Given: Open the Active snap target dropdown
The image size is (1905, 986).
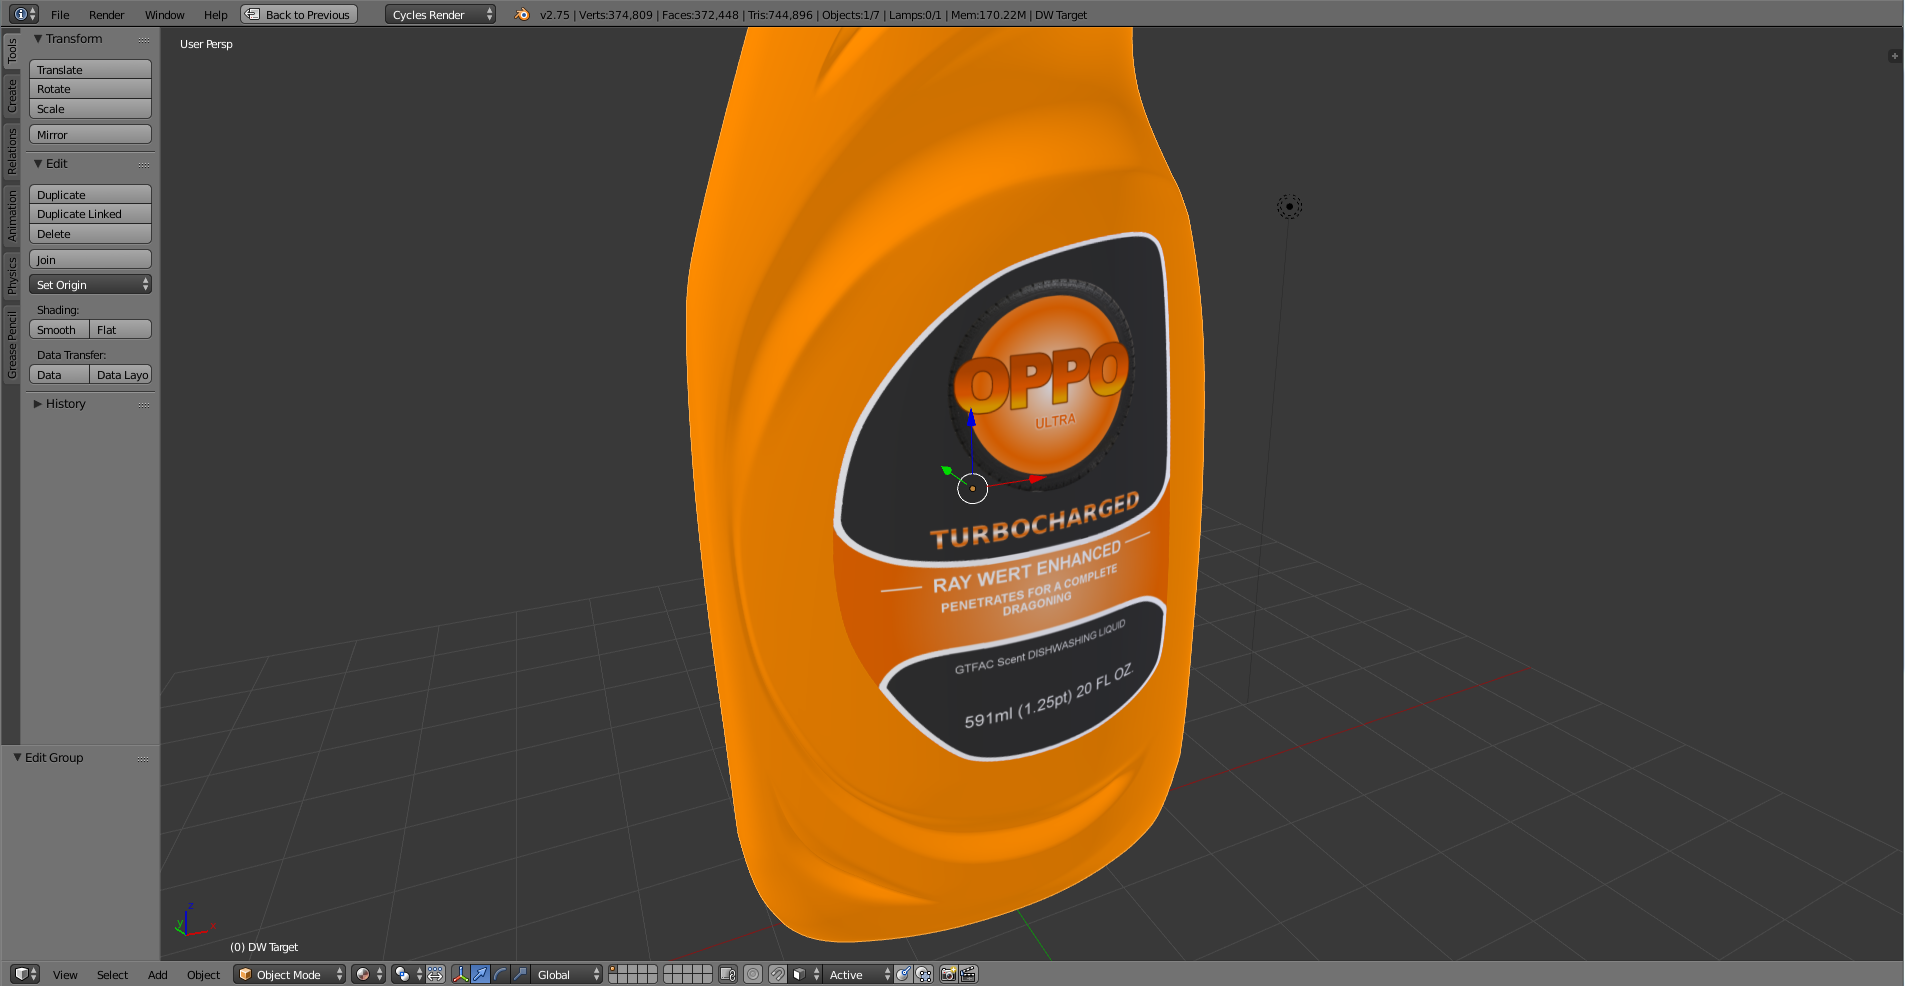Looking at the screenshot, I should click(858, 974).
